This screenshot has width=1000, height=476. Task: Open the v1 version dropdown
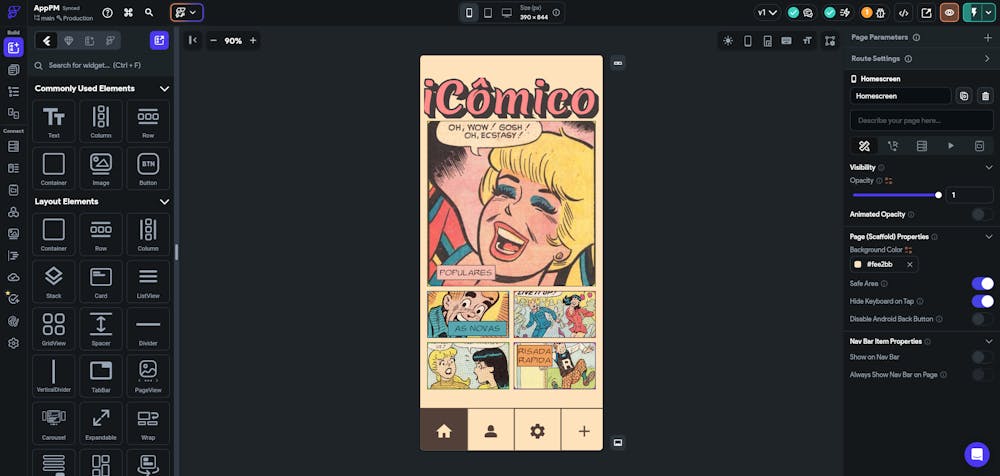pyautogui.click(x=767, y=12)
